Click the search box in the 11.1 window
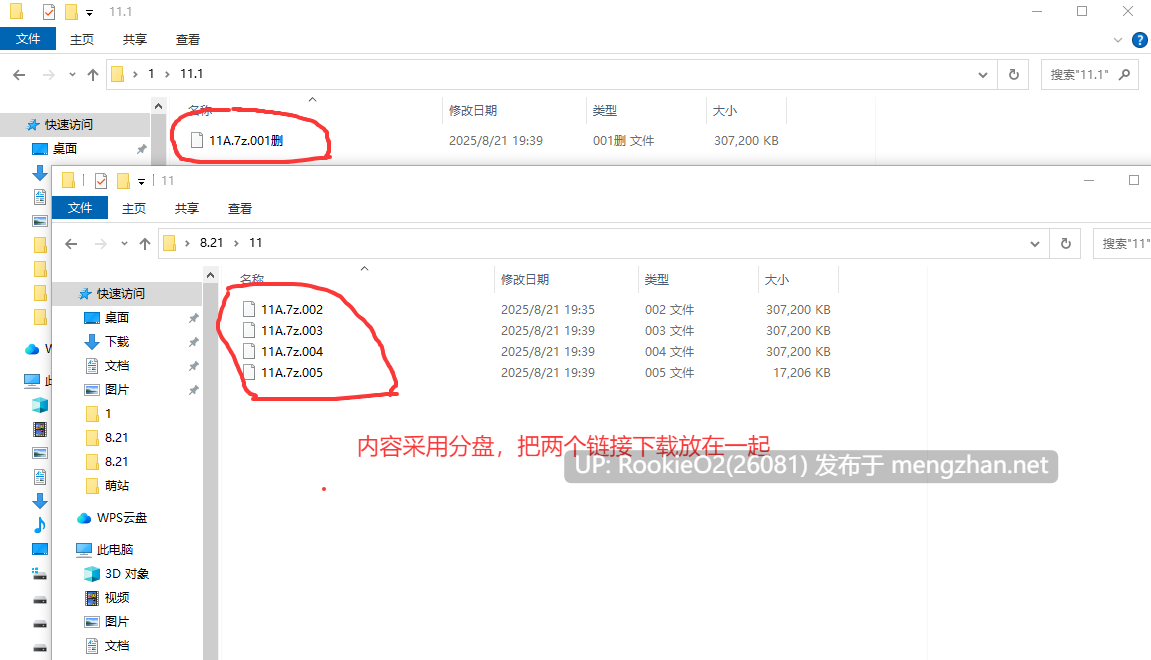 pyautogui.click(x=1089, y=74)
